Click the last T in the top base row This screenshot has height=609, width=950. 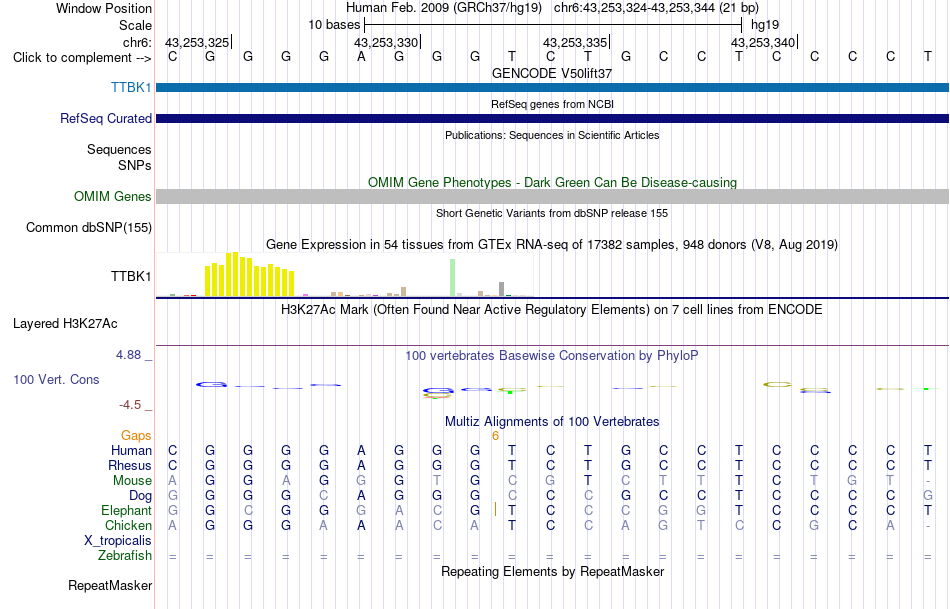click(x=928, y=56)
